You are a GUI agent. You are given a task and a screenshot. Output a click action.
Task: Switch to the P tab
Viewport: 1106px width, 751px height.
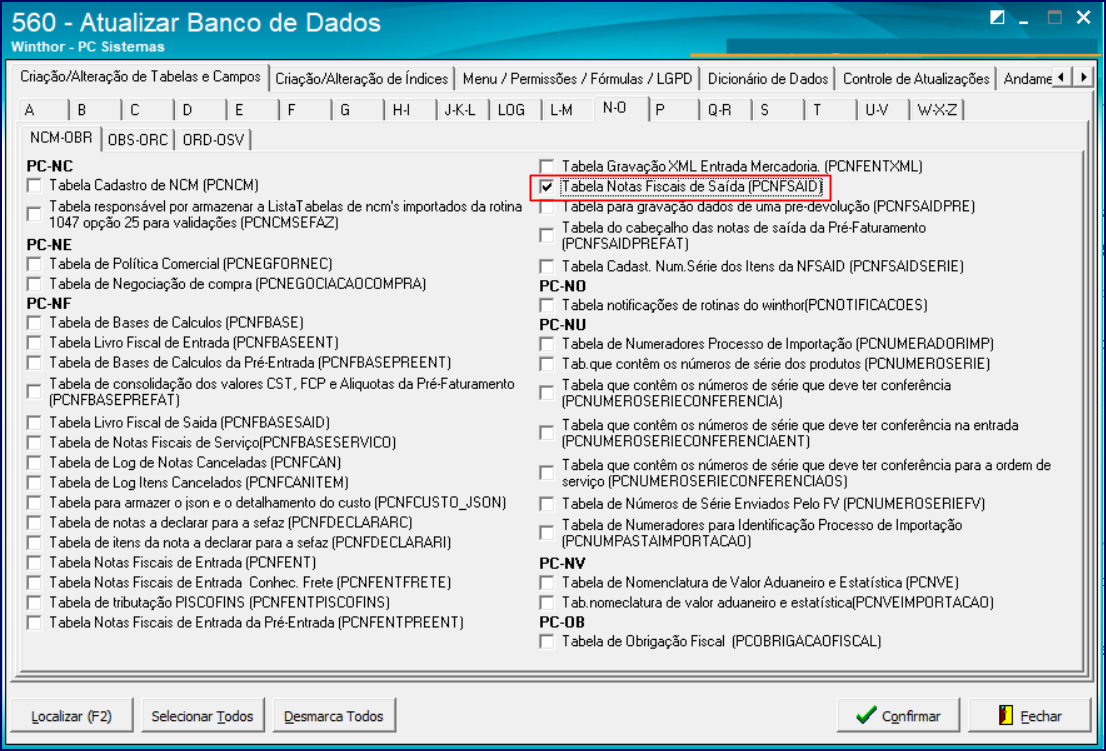coord(674,110)
